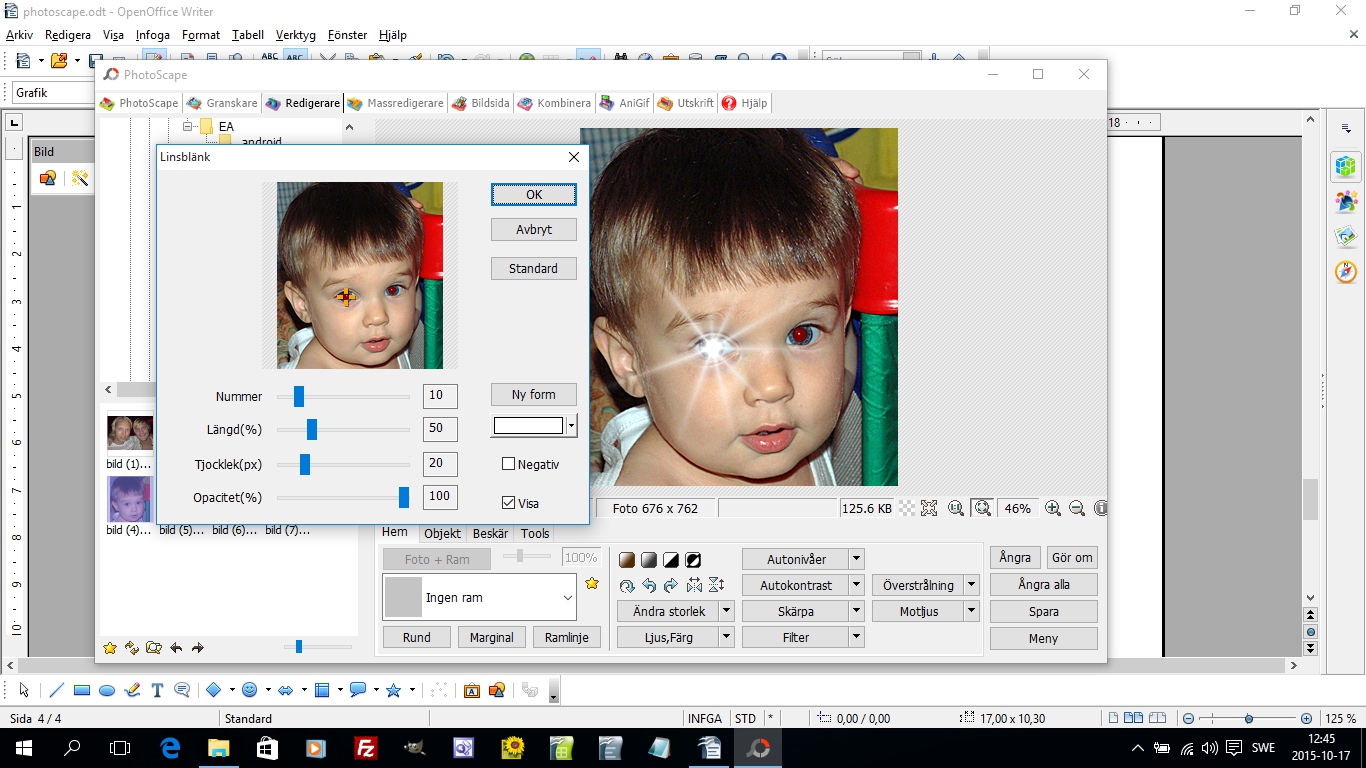Click the Meny button

(x=1044, y=638)
